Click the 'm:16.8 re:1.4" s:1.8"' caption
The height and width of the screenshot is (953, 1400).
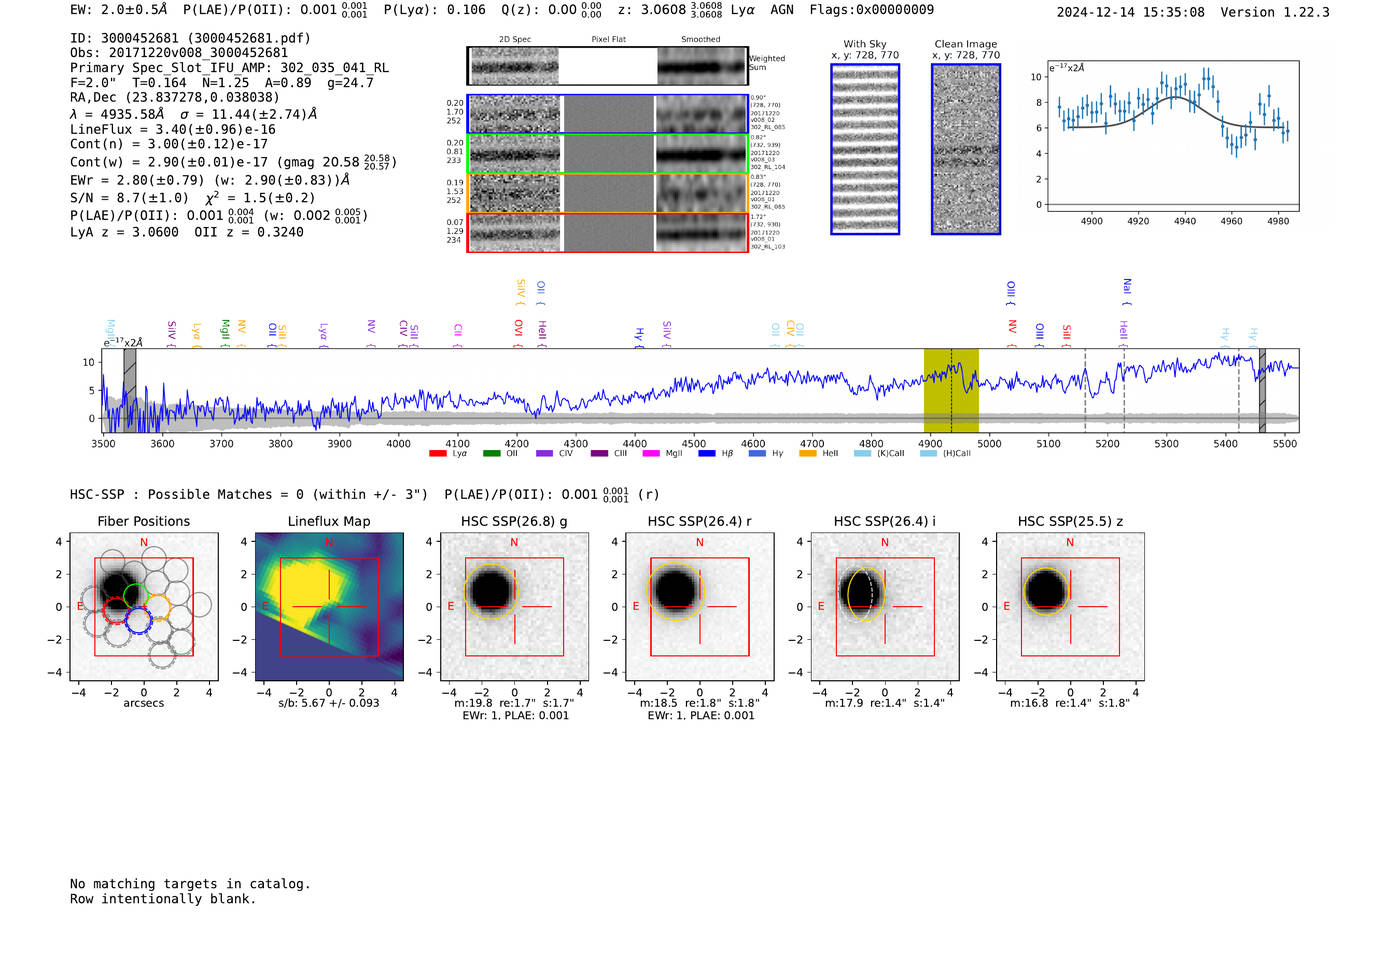tap(1070, 703)
